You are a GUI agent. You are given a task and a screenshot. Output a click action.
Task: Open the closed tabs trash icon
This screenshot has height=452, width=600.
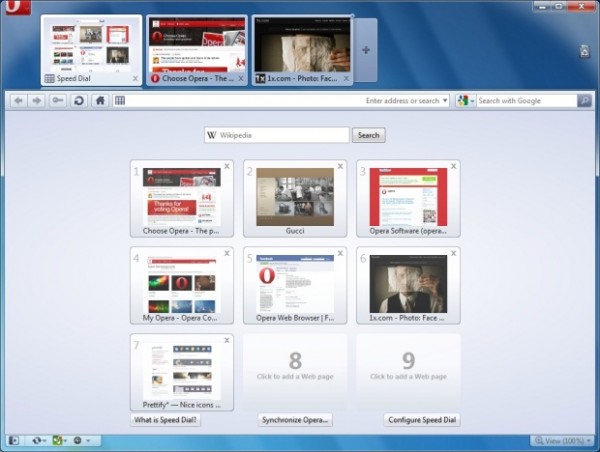tap(583, 51)
